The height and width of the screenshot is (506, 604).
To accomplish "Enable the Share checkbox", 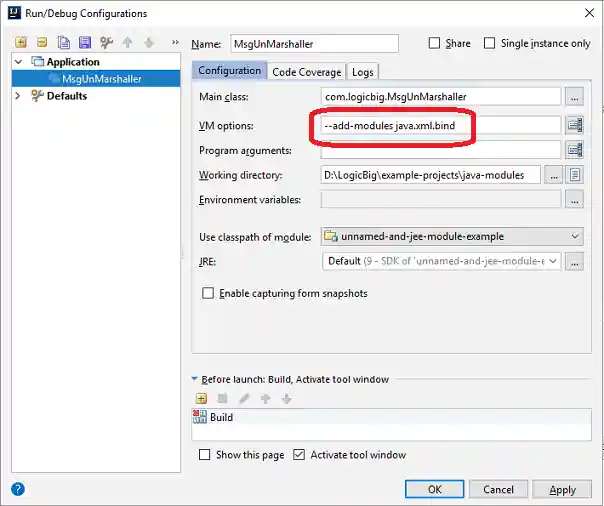I will (x=434, y=43).
